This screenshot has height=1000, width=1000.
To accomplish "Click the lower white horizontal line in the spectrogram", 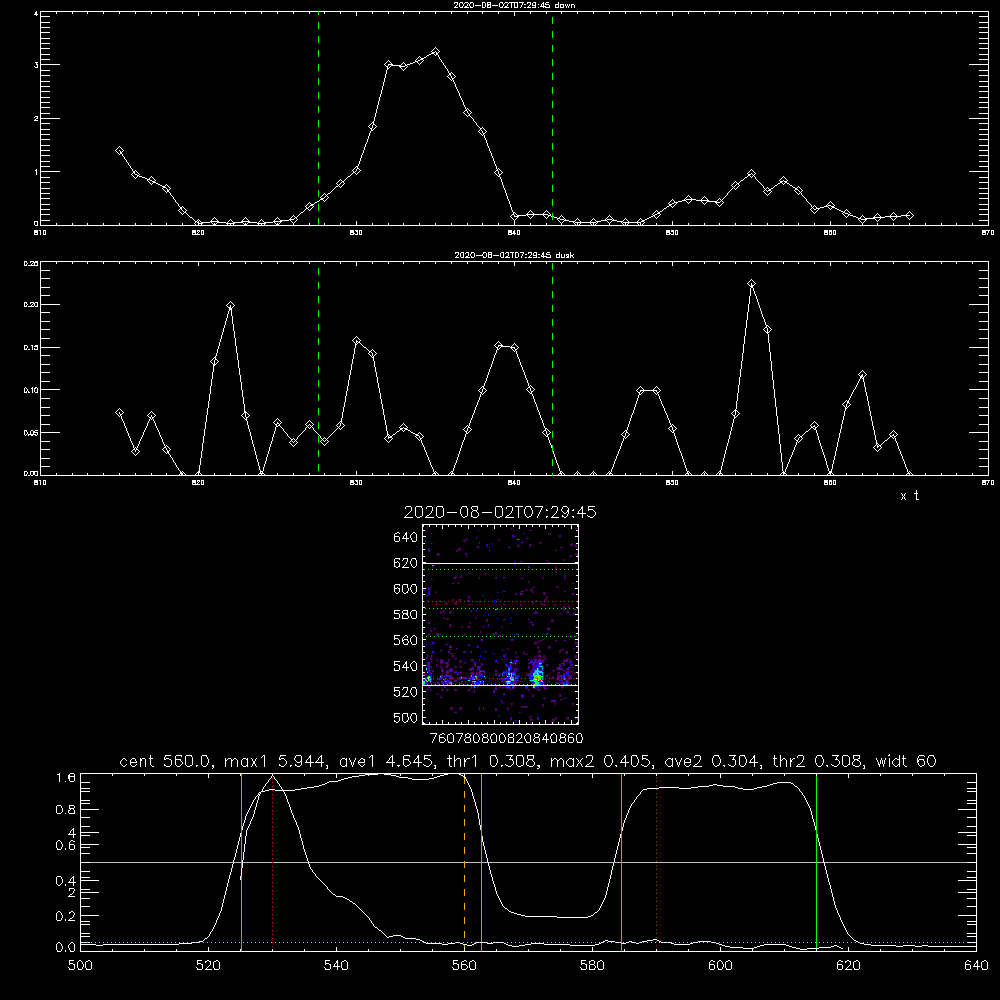I will click(x=501, y=686).
